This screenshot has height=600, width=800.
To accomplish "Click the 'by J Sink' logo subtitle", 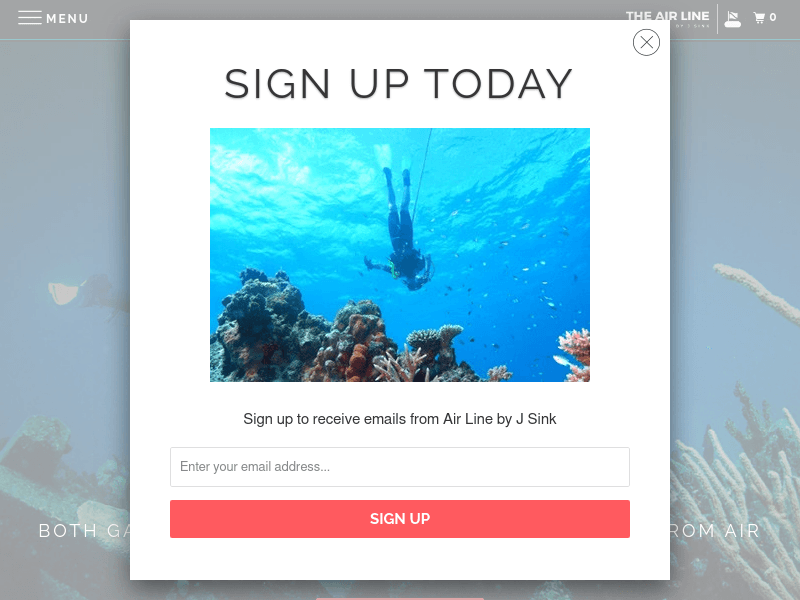I will [693, 26].
